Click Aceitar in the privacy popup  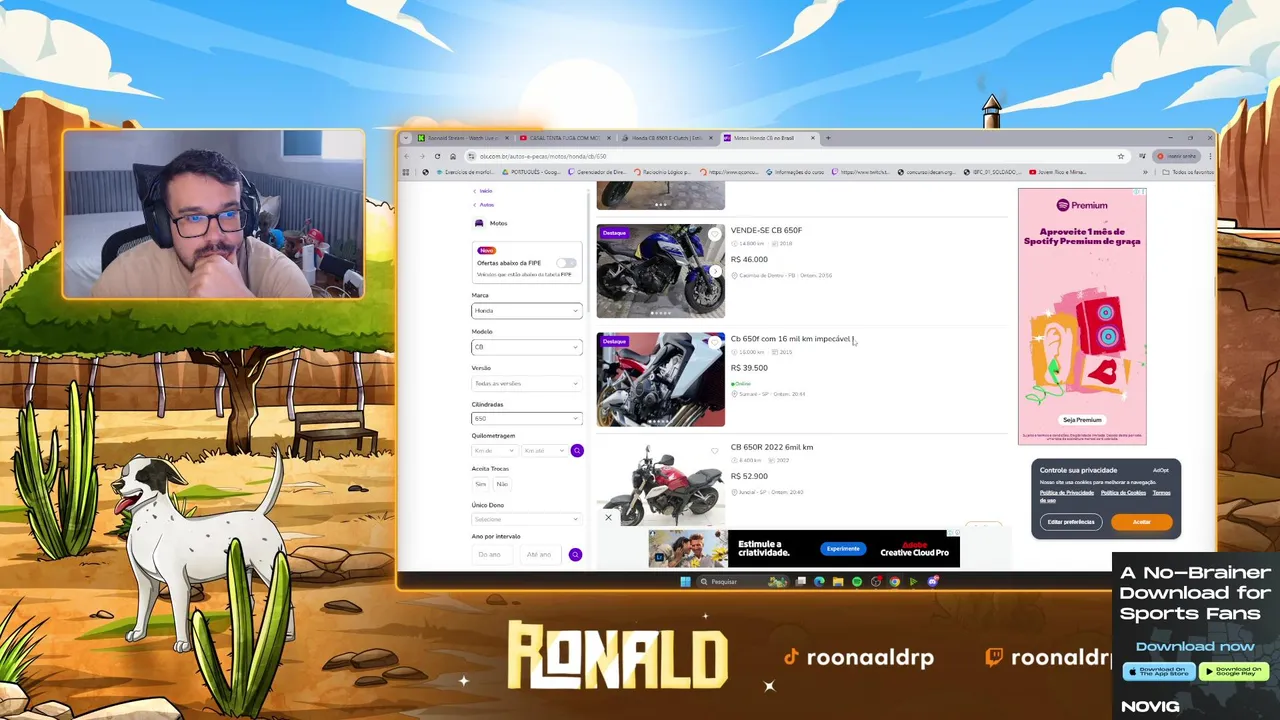(x=1141, y=522)
